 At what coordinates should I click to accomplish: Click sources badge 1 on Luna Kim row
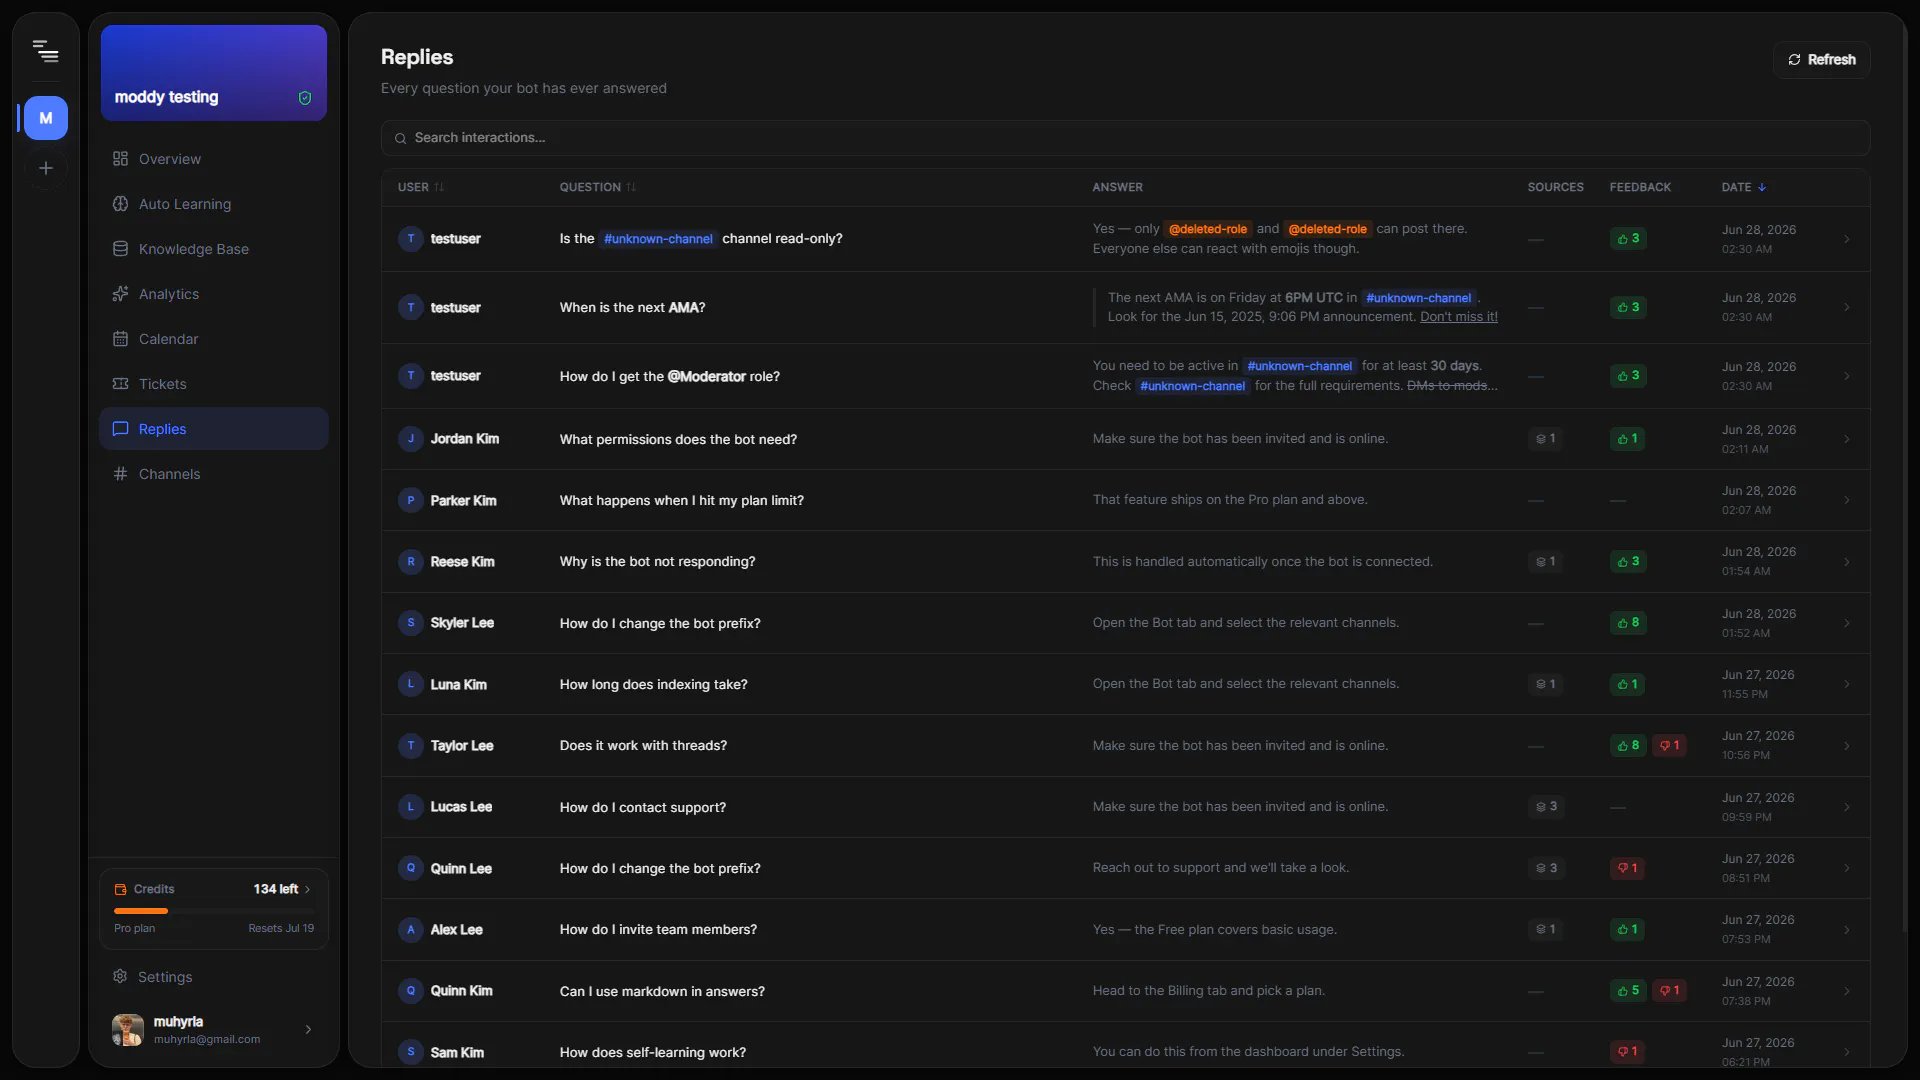[x=1545, y=684]
